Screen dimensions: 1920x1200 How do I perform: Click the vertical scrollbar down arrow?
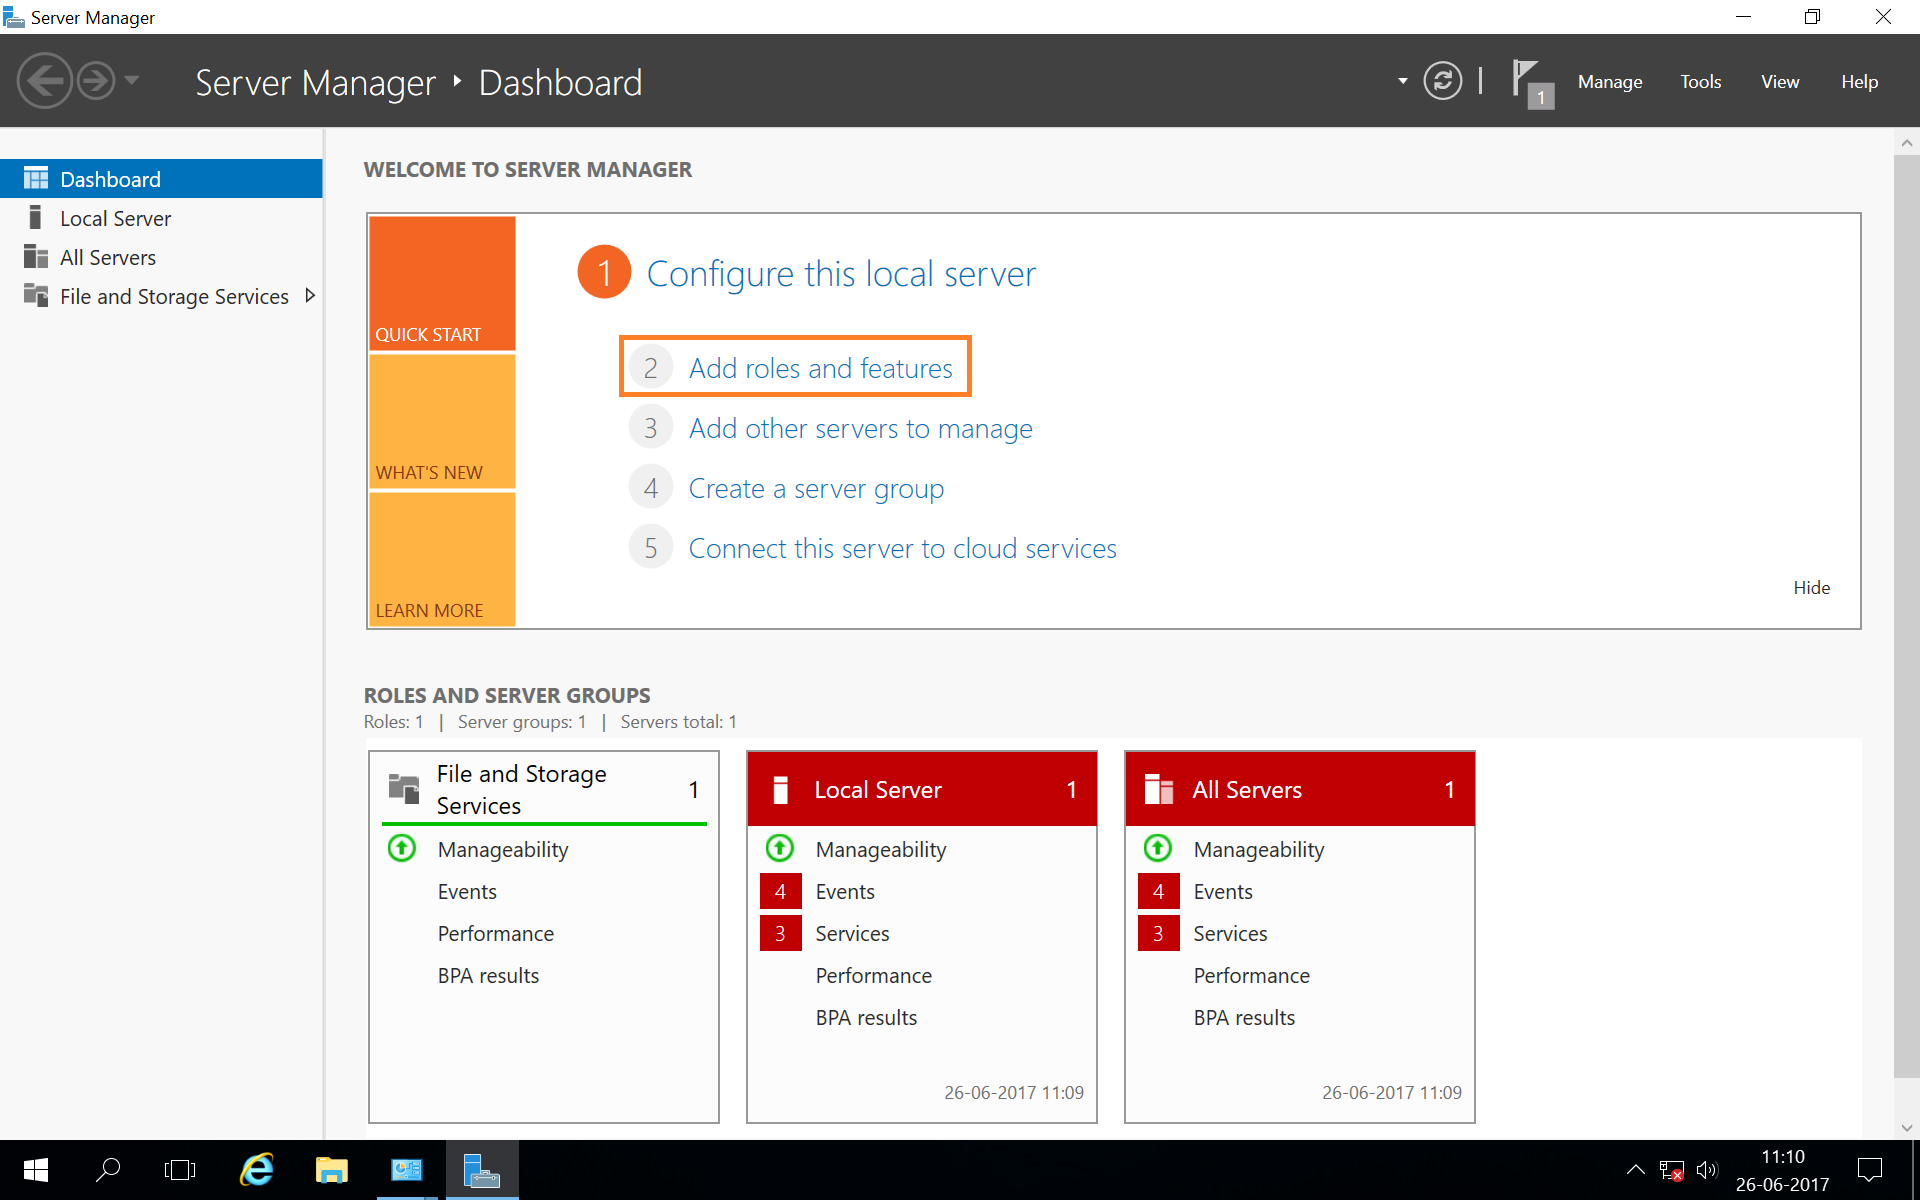[1906, 1127]
